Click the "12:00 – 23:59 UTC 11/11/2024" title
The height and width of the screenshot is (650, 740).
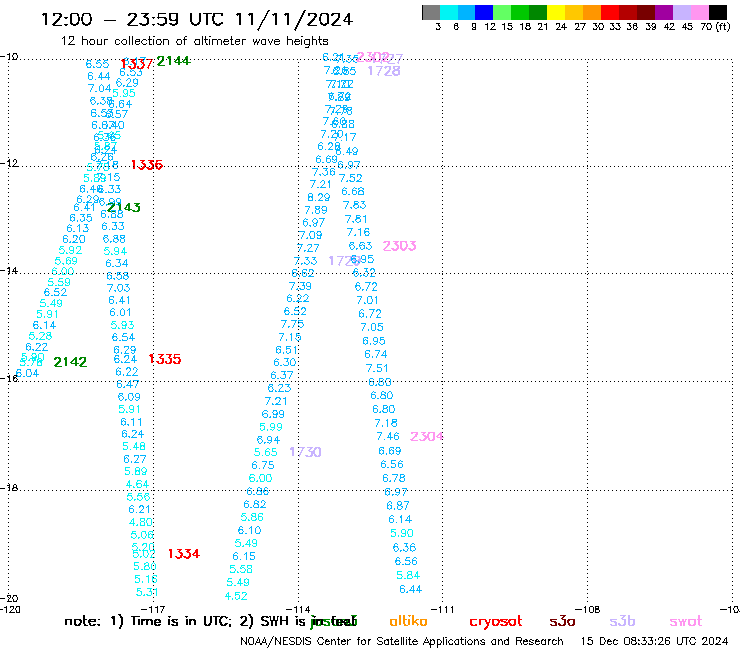[197, 19]
